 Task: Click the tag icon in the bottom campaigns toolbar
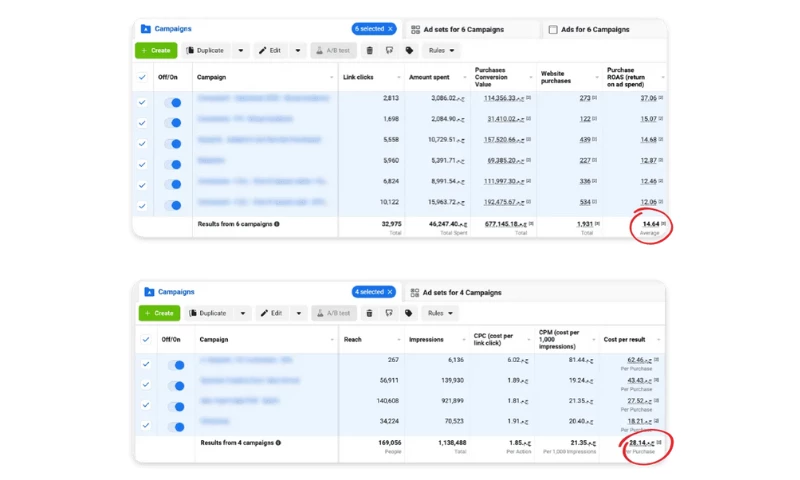point(410,313)
